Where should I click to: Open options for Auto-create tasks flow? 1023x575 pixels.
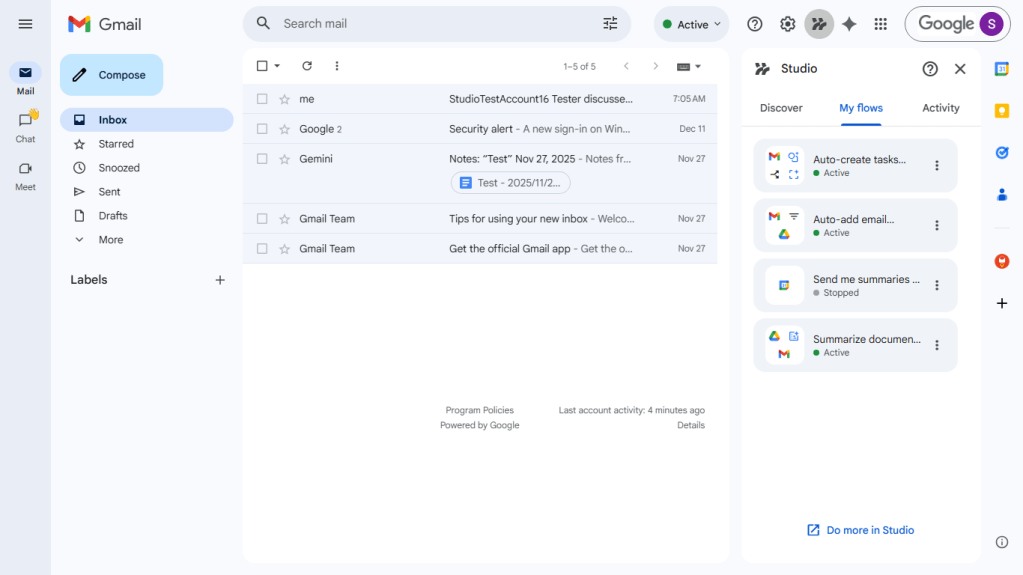(x=937, y=166)
